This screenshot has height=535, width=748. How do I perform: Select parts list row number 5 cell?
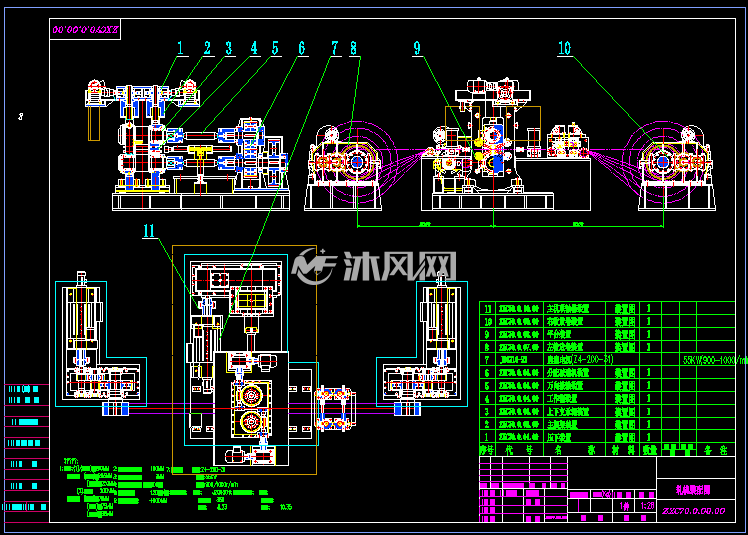click(x=488, y=386)
